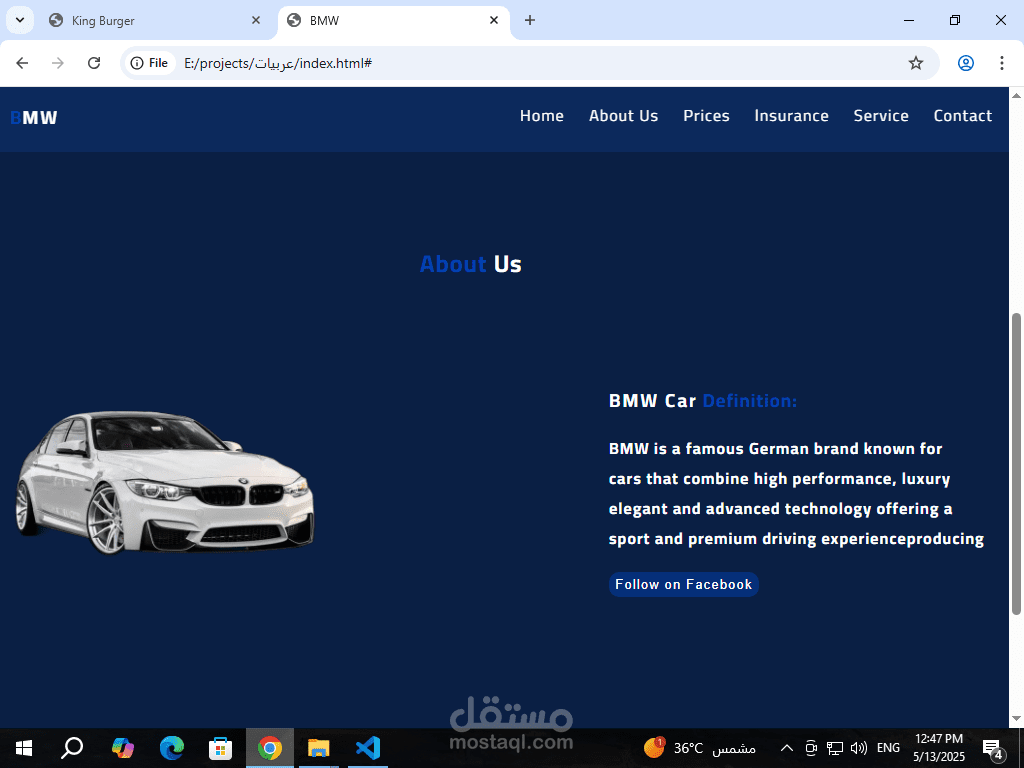This screenshot has width=1024, height=768.
Task: Click the File site info chip
Action: [150, 63]
